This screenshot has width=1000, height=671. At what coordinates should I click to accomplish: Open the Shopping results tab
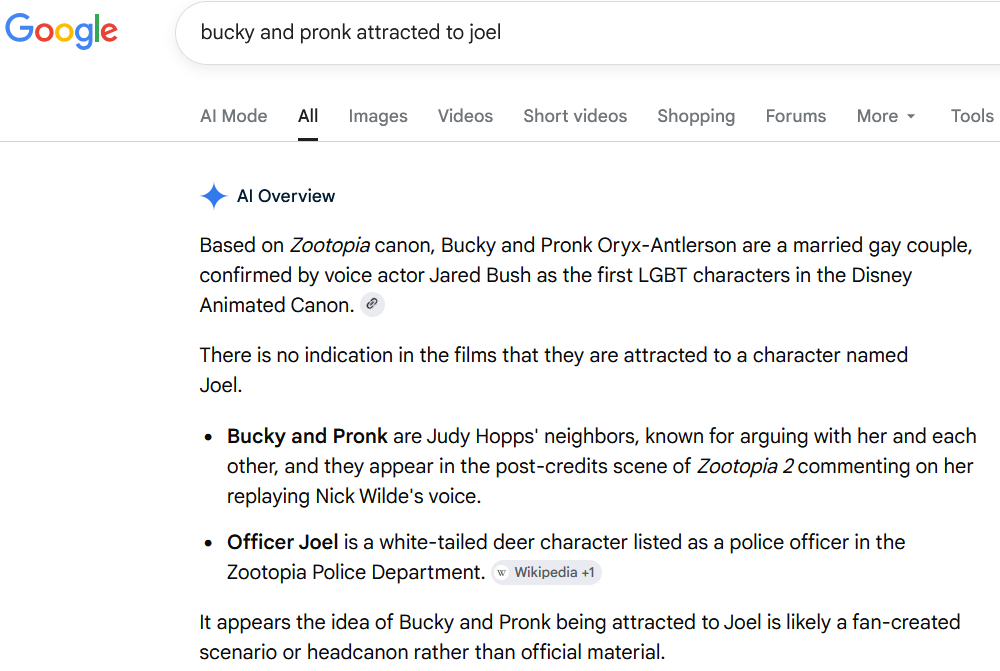tap(696, 116)
